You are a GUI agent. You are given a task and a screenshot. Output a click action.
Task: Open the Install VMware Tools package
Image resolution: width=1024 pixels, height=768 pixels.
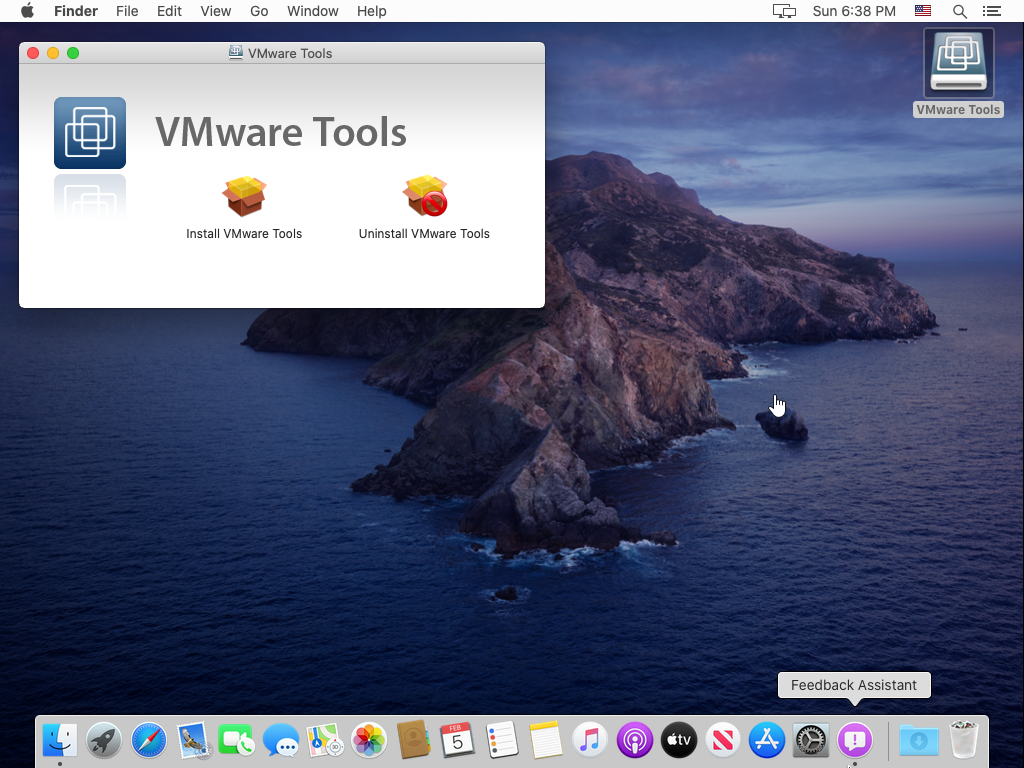244,198
